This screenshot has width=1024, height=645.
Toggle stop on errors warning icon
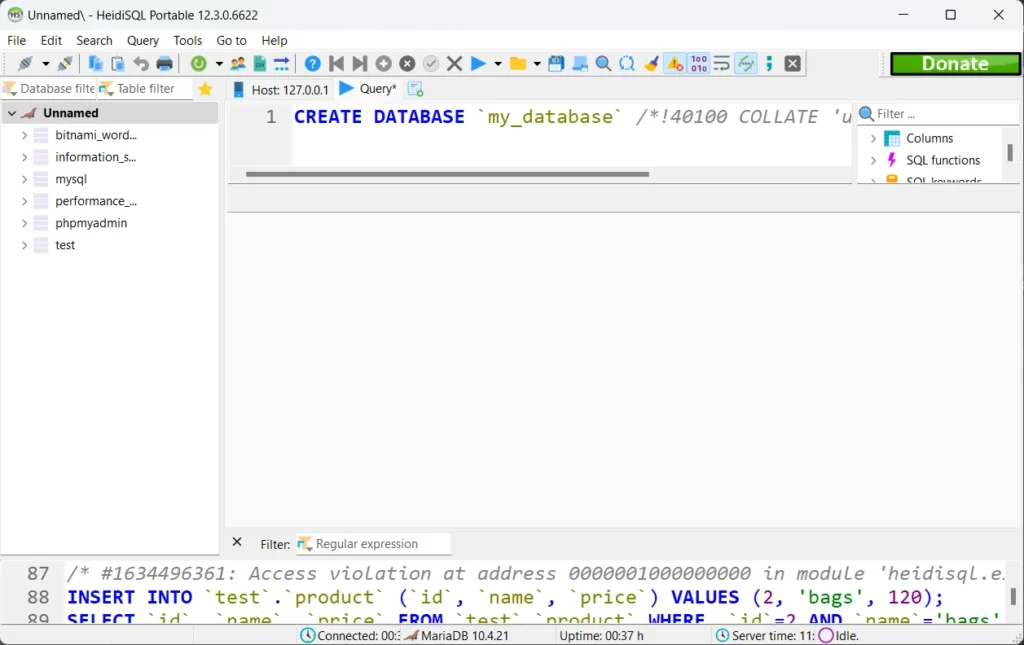[x=675, y=63]
